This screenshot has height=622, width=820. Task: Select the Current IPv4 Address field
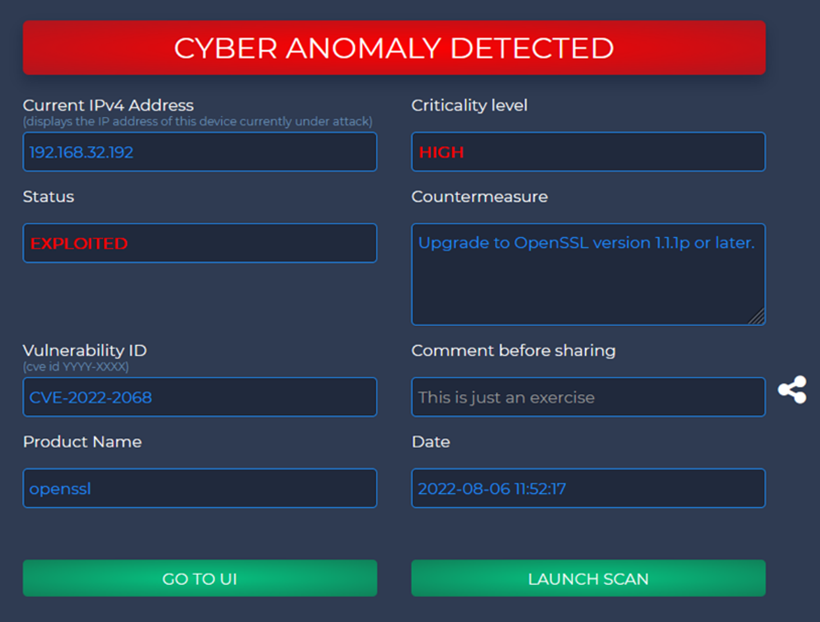click(200, 152)
